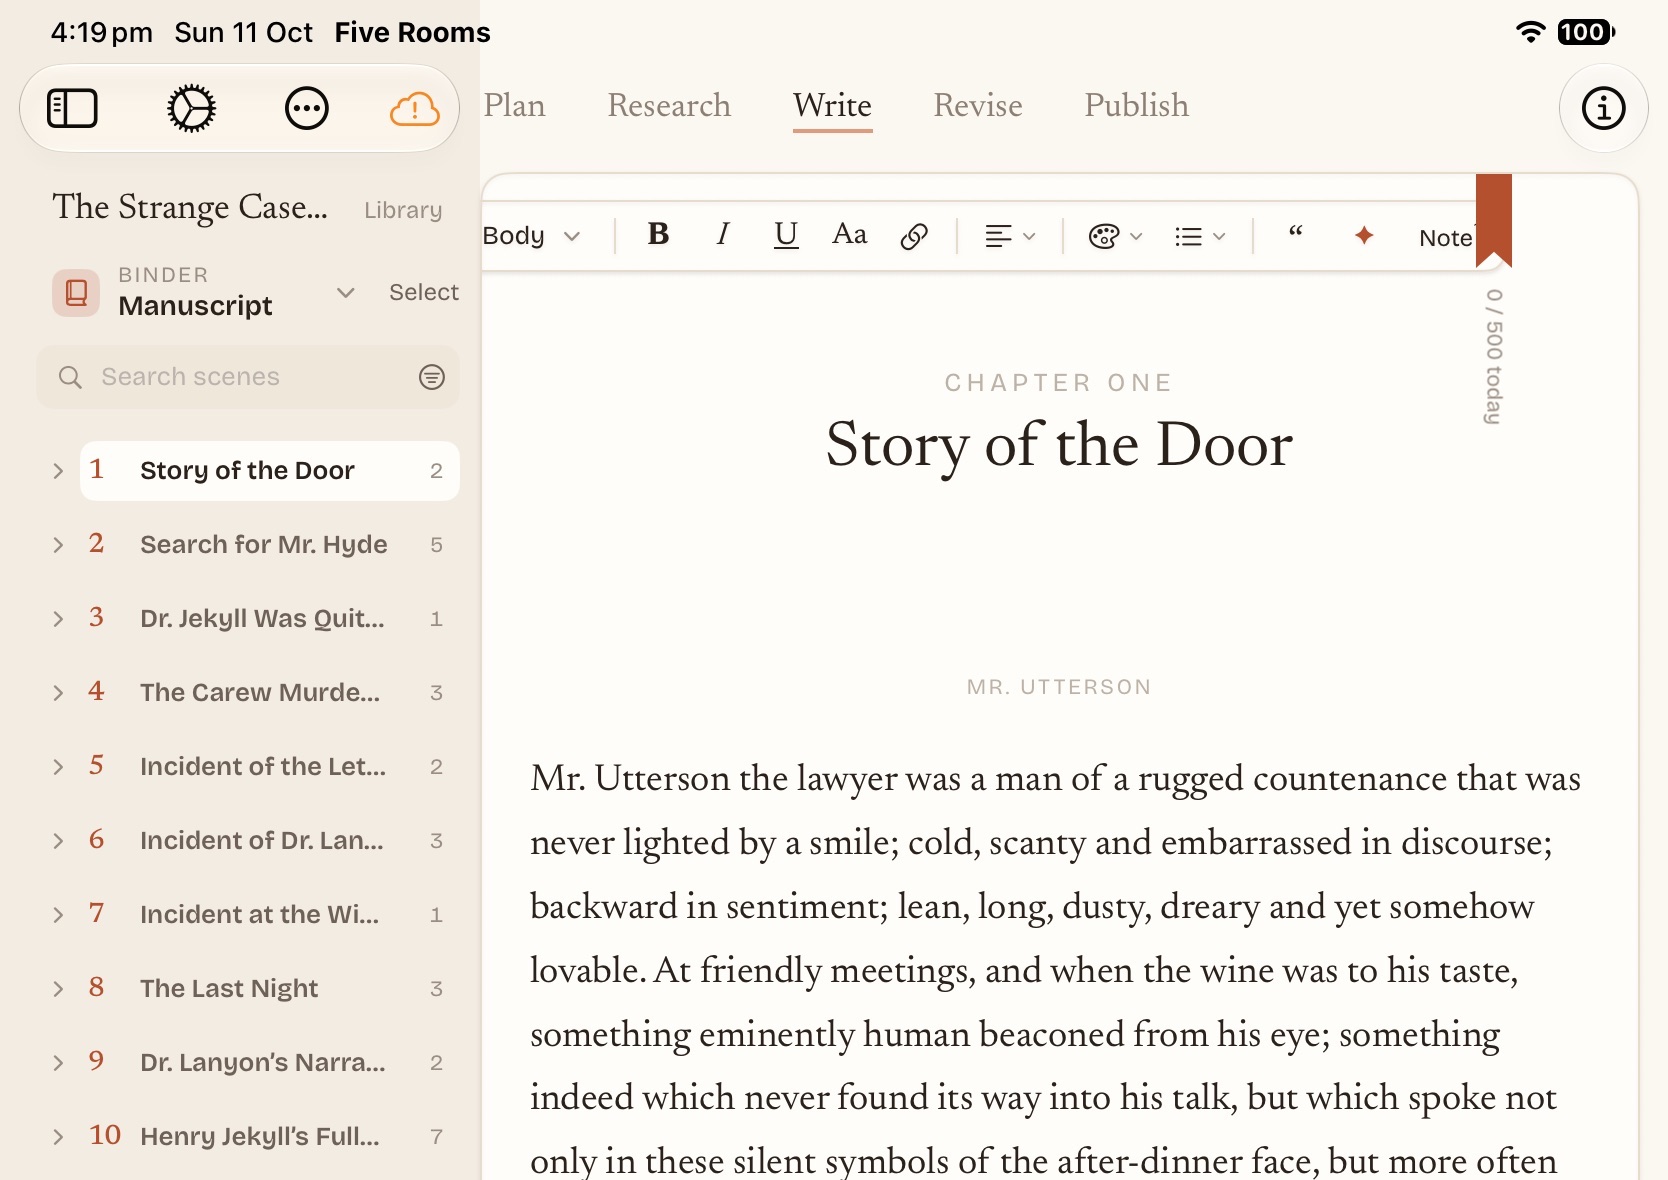The width and height of the screenshot is (1668, 1180).
Task: Open the color palette dropdown
Action: click(x=1115, y=236)
